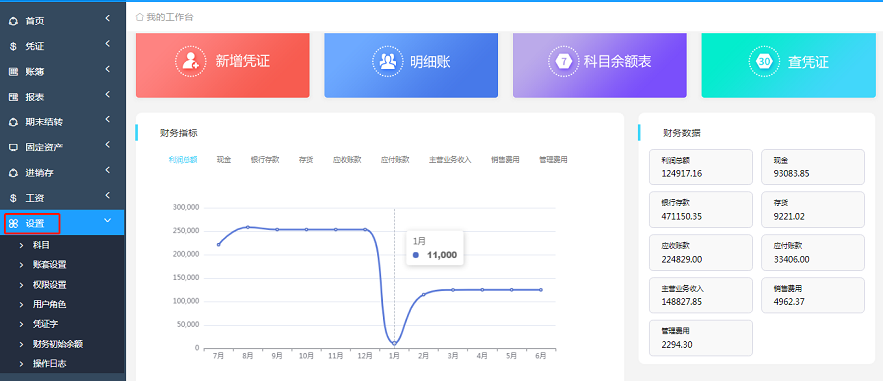Click the 首页 sidebar icon
The height and width of the screenshot is (381, 883).
coord(14,21)
